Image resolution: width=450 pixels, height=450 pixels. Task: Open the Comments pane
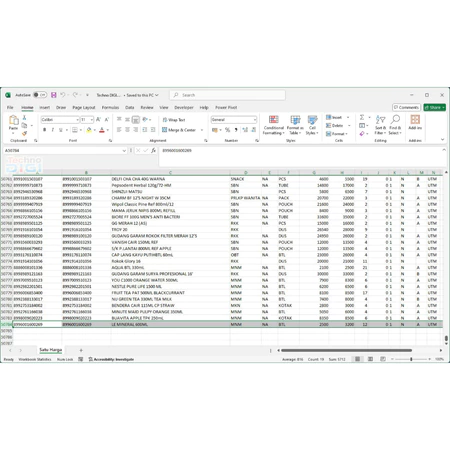(x=406, y=107)
